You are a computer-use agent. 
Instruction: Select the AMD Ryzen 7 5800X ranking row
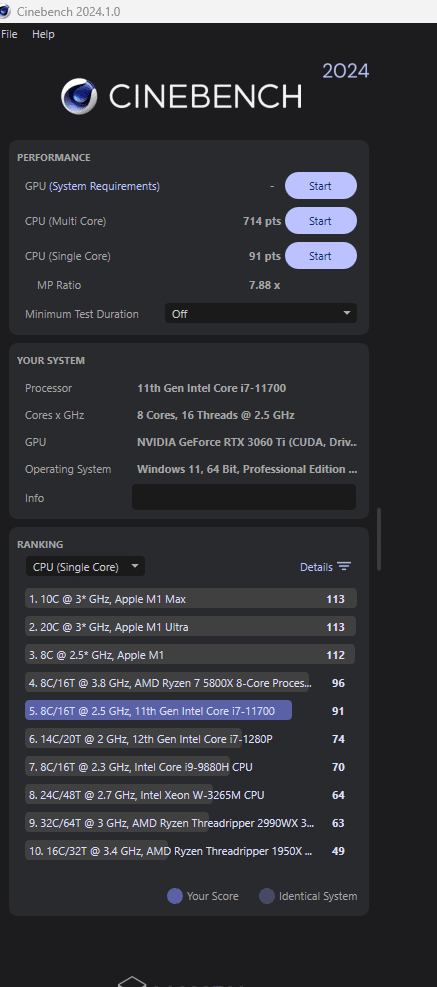191,683
